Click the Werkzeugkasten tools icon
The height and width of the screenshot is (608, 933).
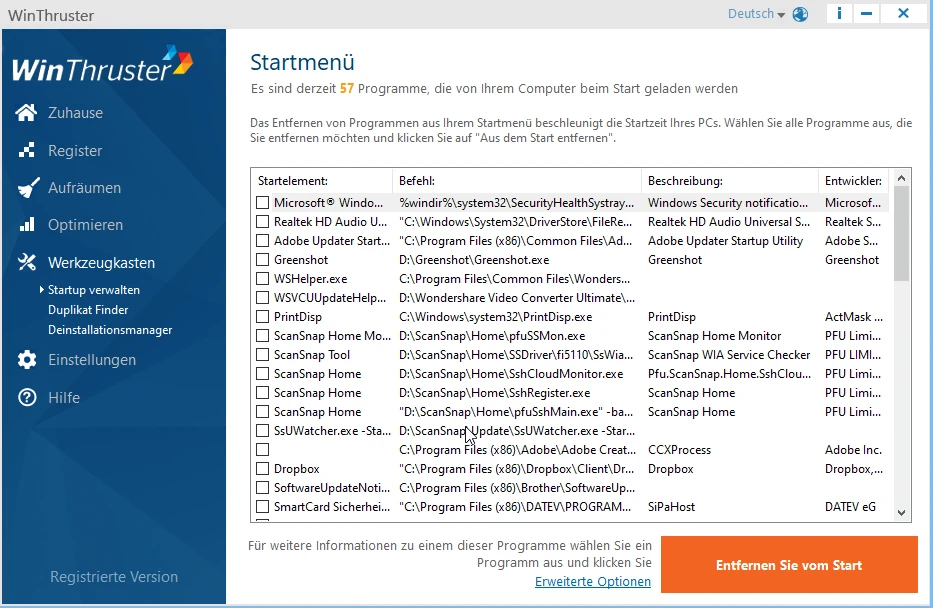27,263
